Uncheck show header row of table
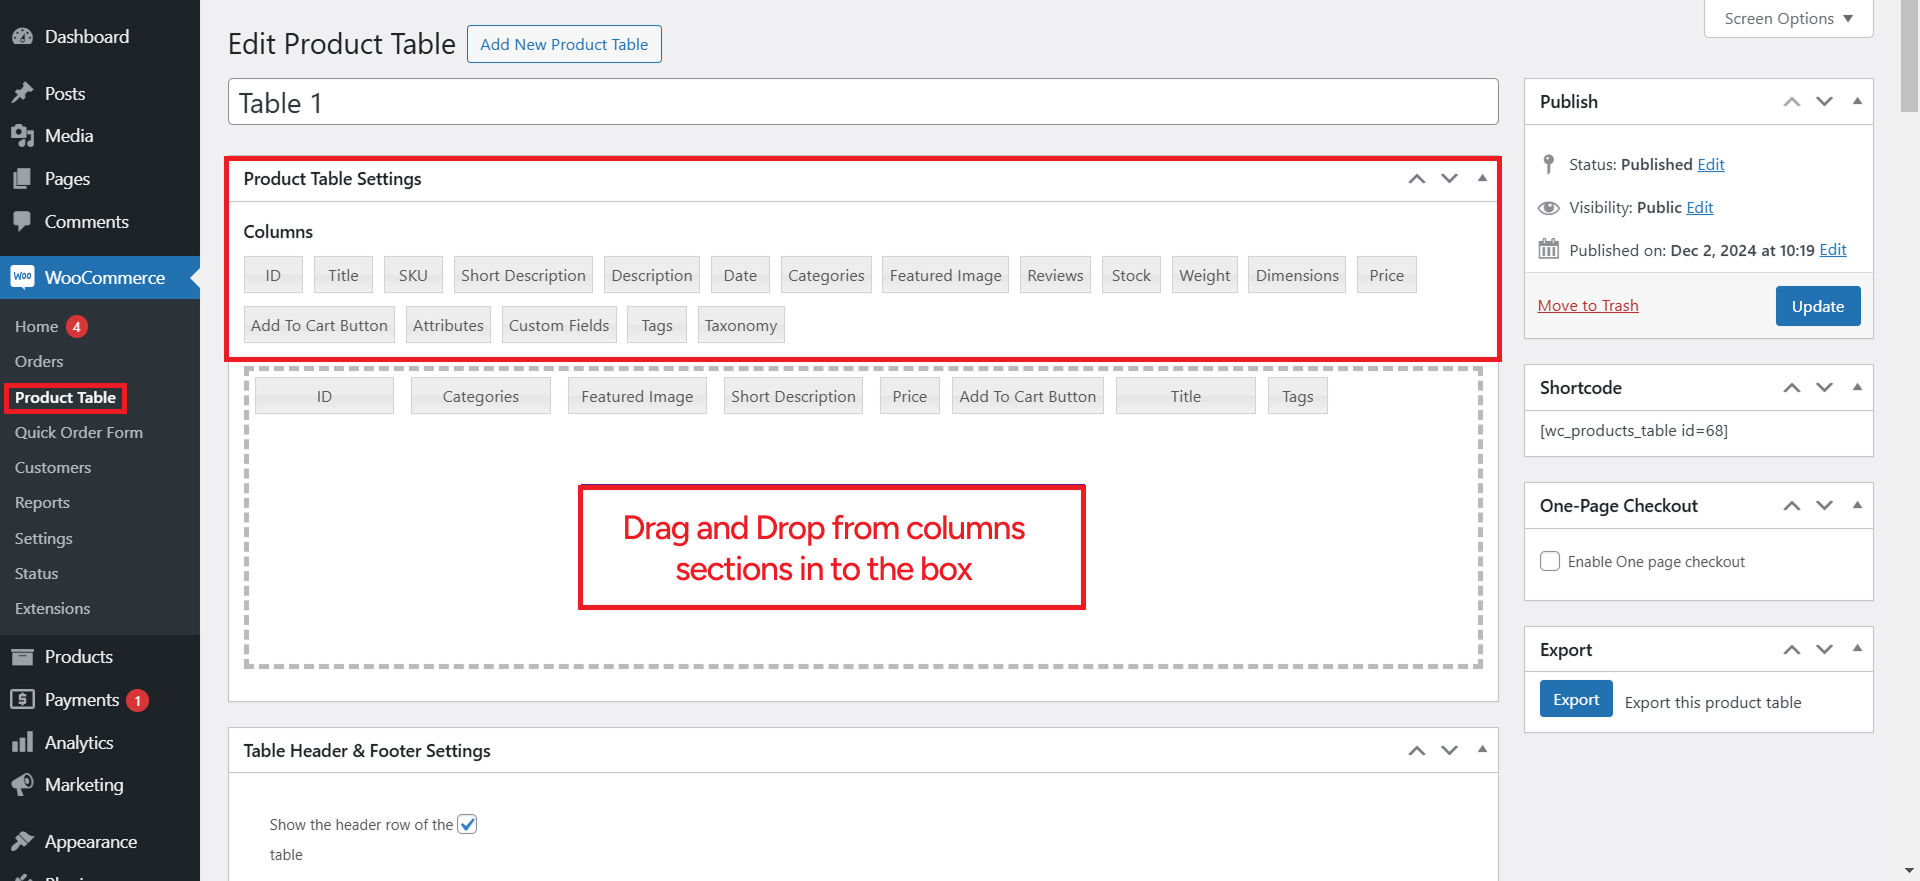The image size is (1920, 881). tap(467, 824)
